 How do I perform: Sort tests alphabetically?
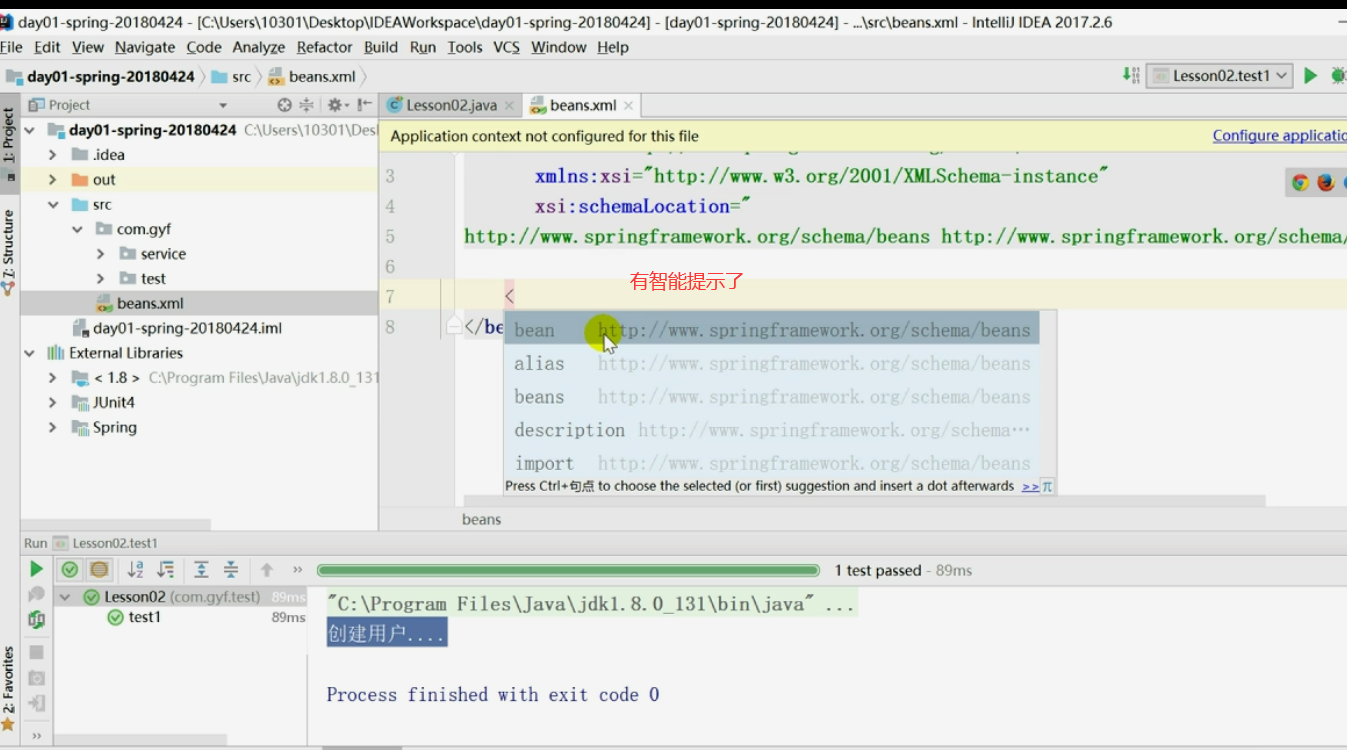(136, 570)
